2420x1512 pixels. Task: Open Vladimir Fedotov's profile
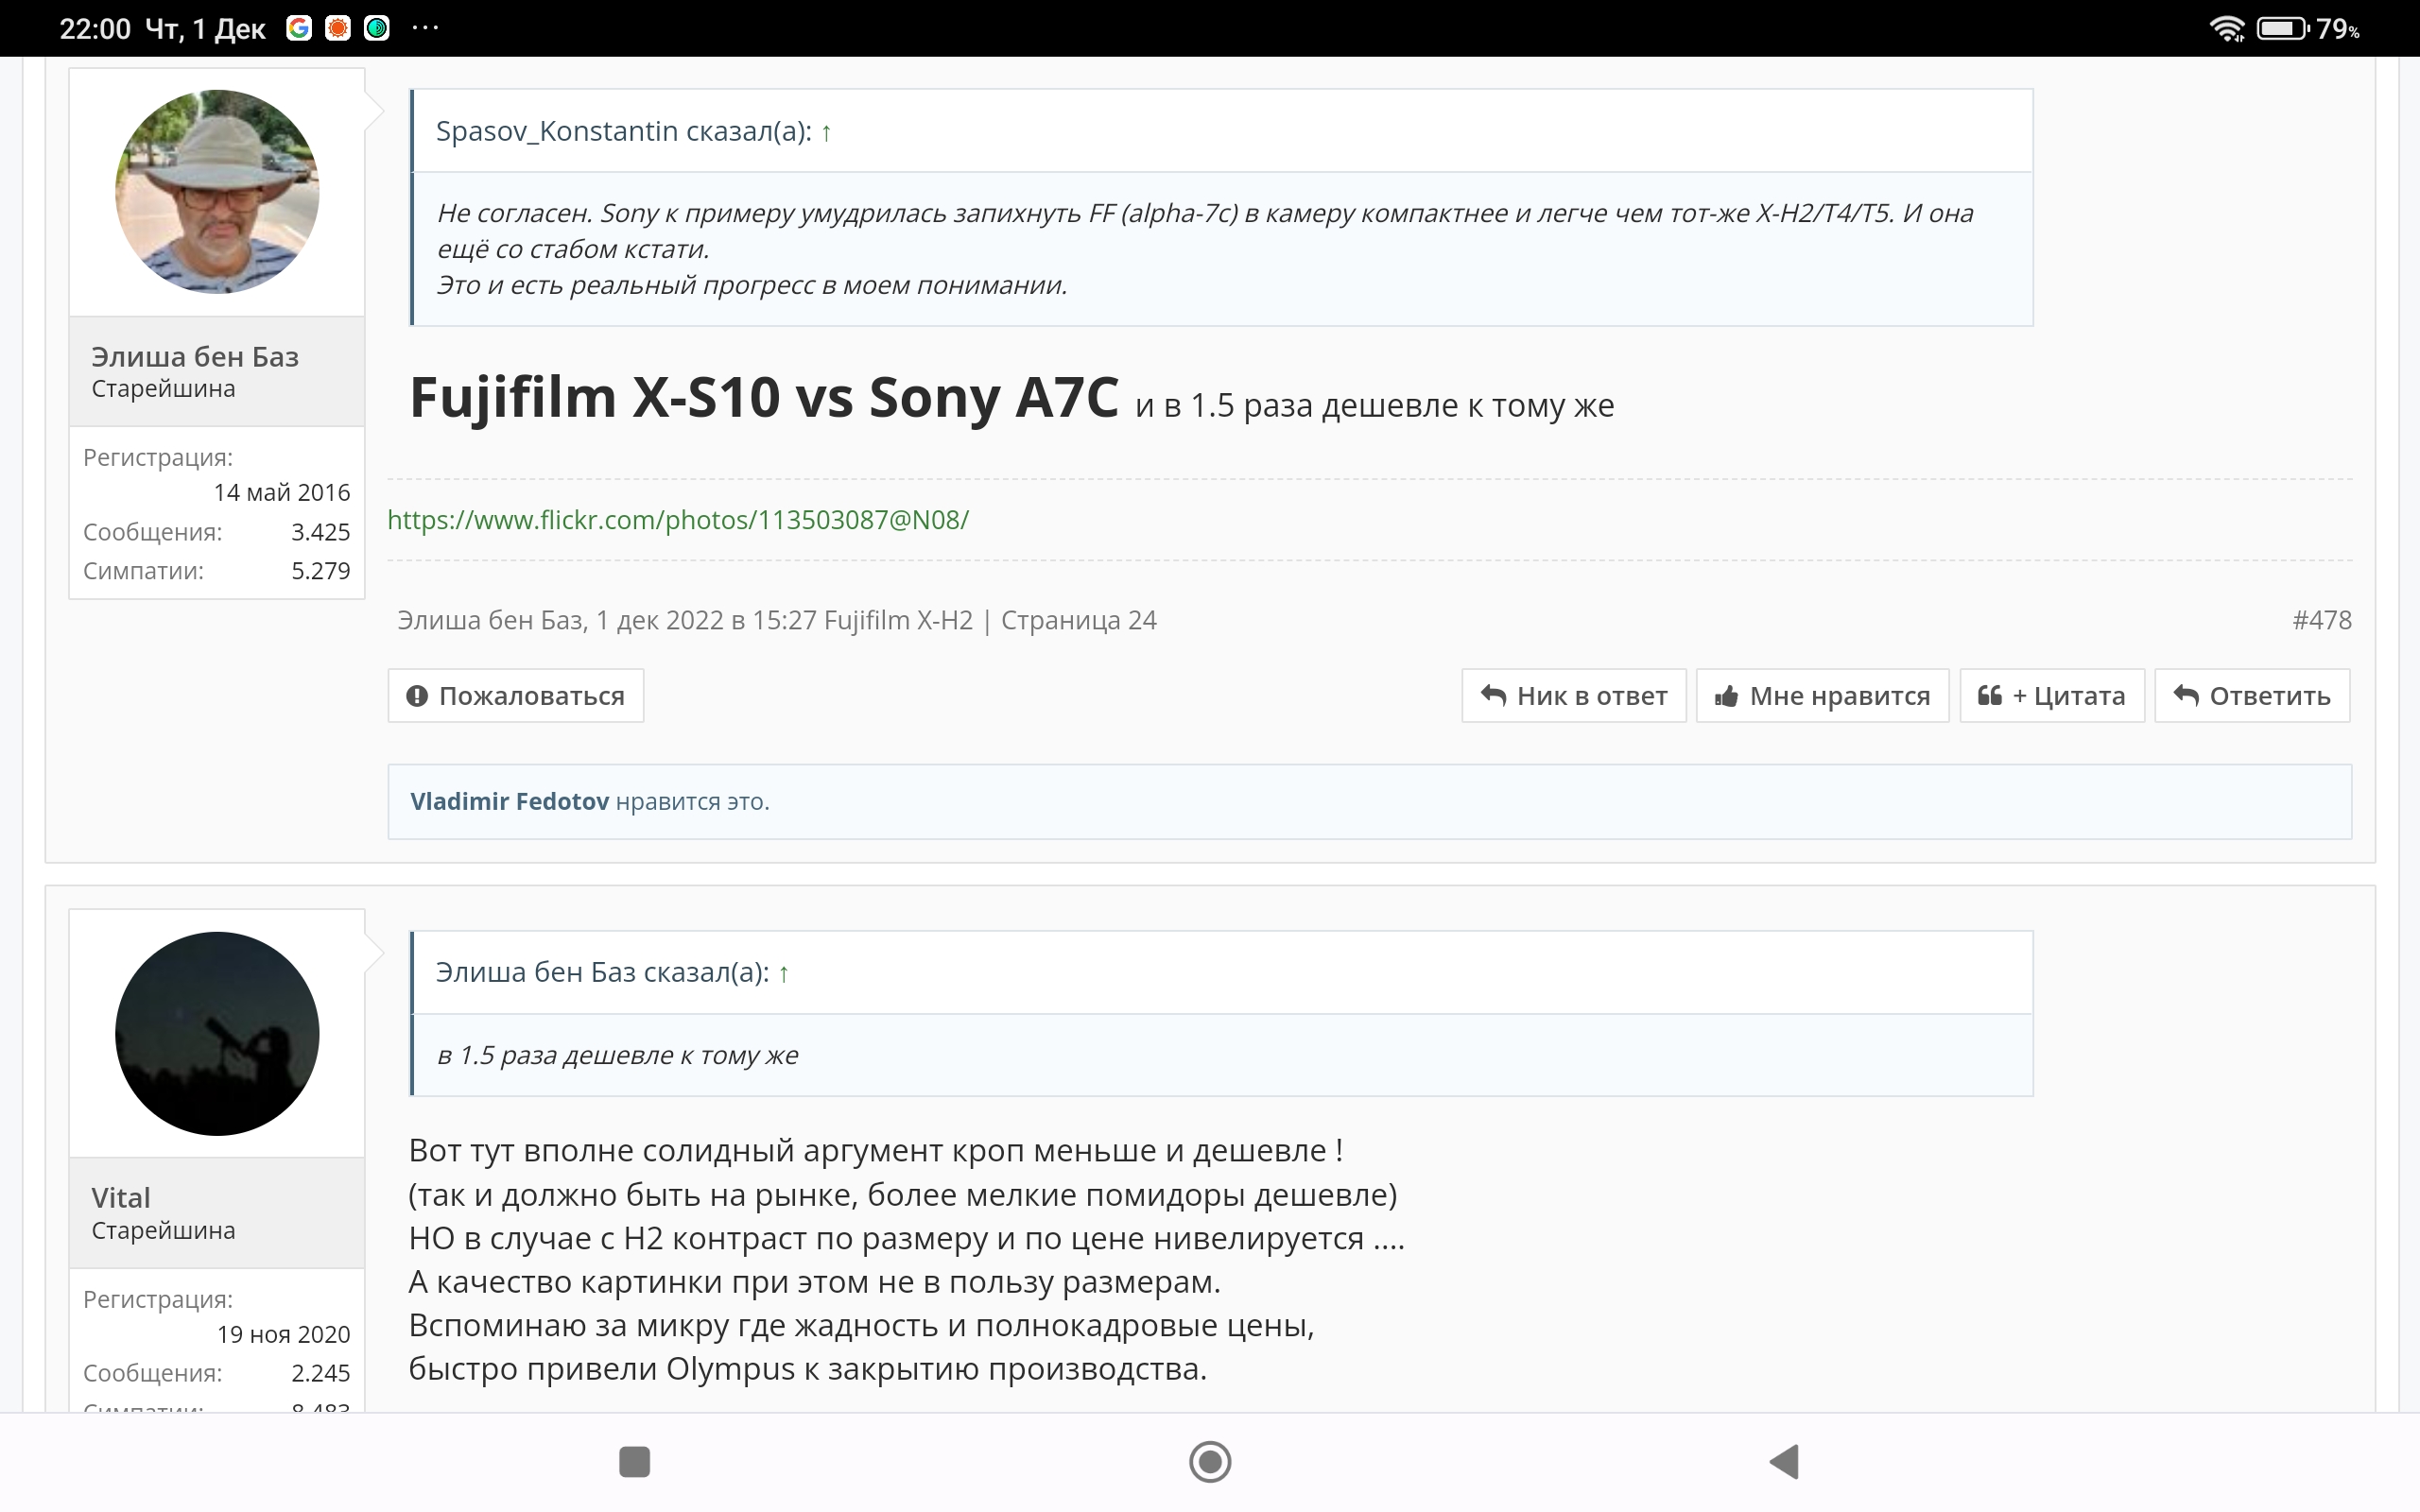pos(509,802)
